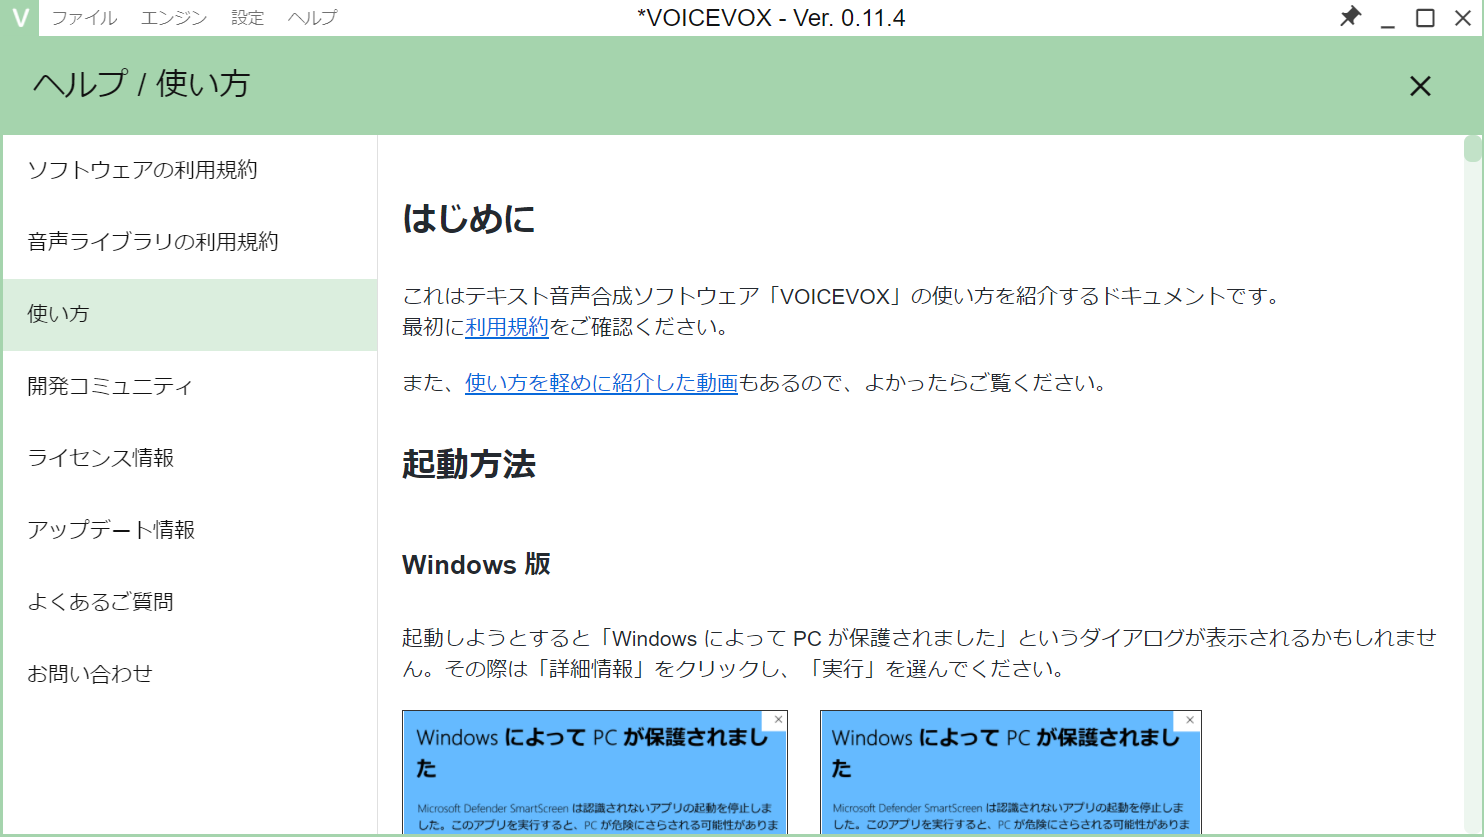Open the 設定 menu
Image resolution: width=1484 pixels, height=837 pixels.
(247, 18)
